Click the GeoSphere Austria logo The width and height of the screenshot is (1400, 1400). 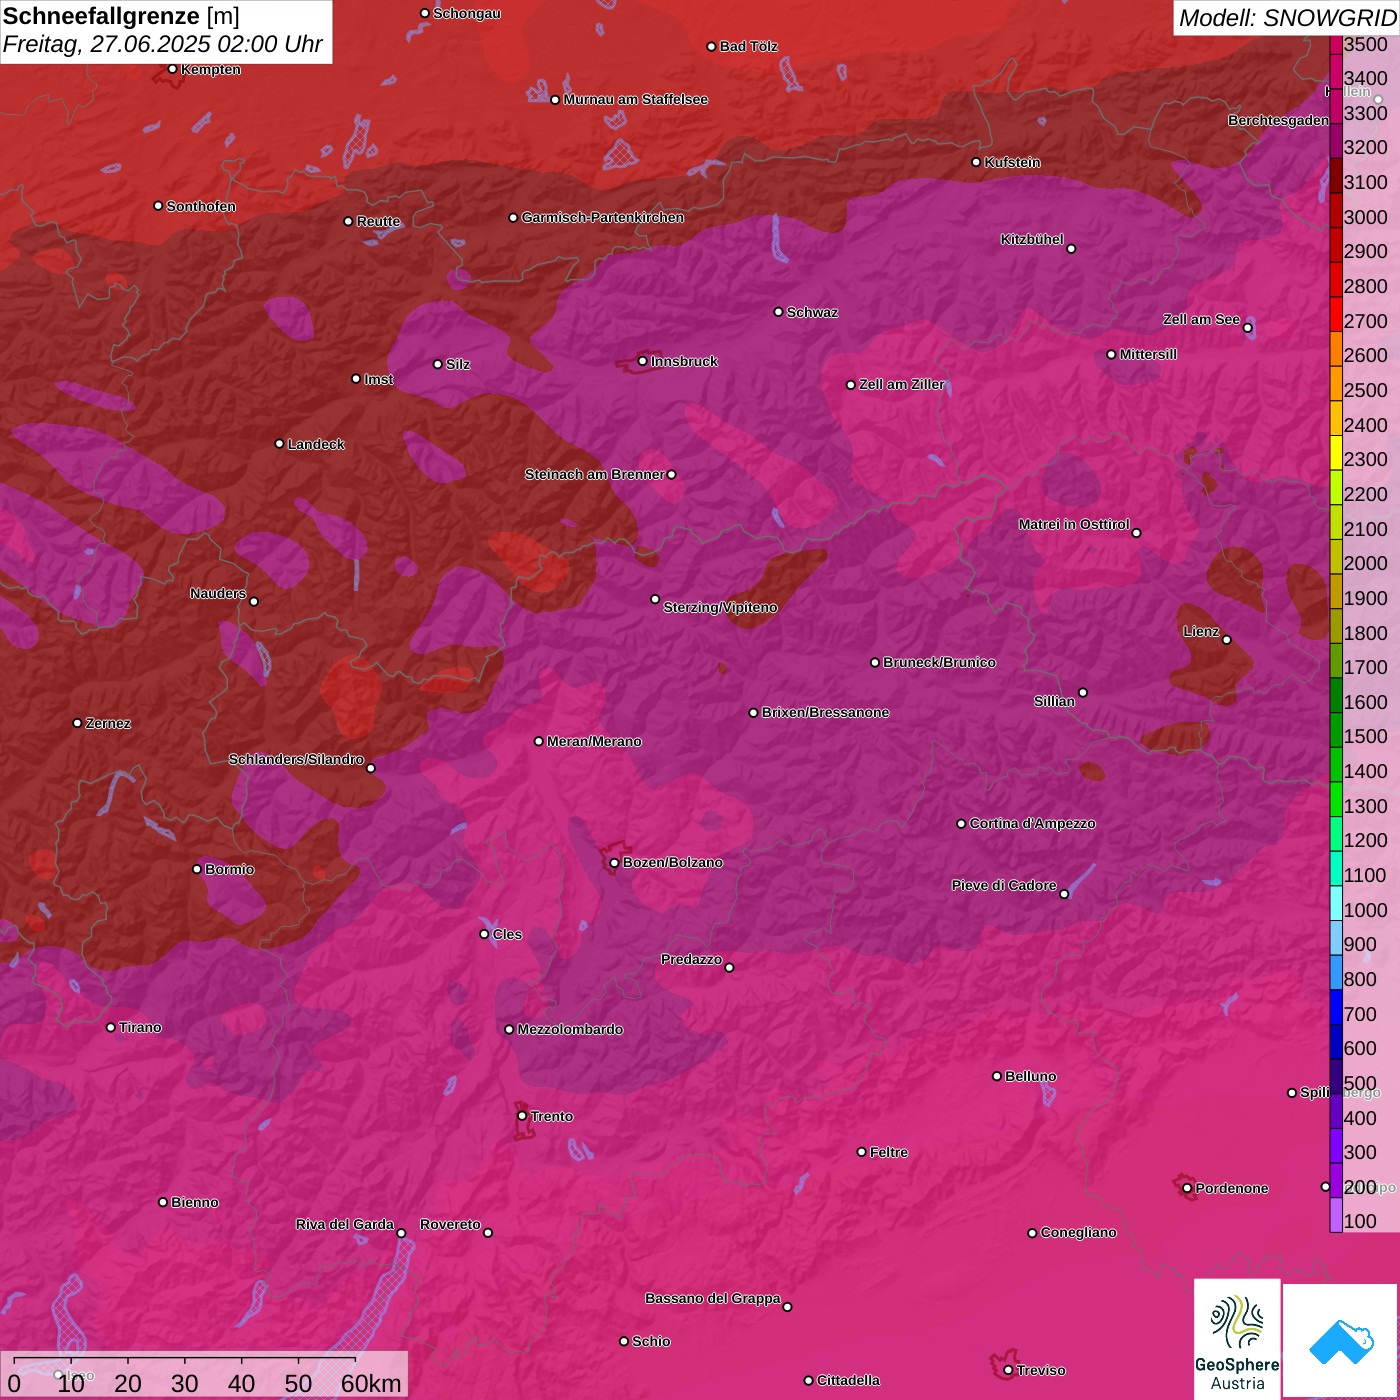[1237, 1339]
